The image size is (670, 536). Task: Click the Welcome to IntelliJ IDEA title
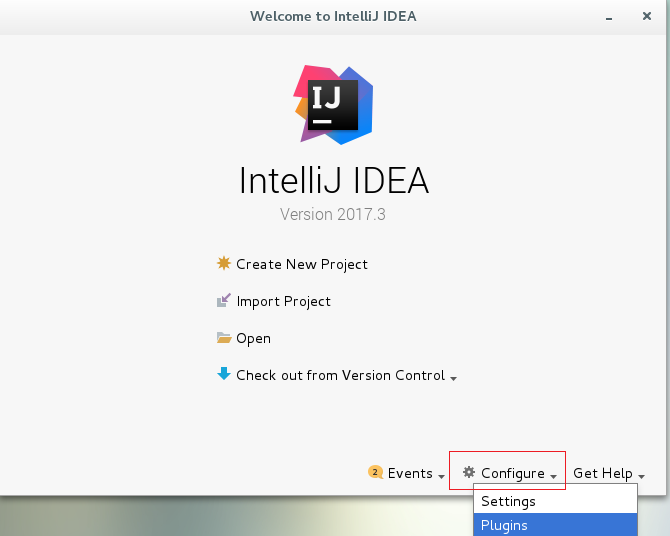333,16
